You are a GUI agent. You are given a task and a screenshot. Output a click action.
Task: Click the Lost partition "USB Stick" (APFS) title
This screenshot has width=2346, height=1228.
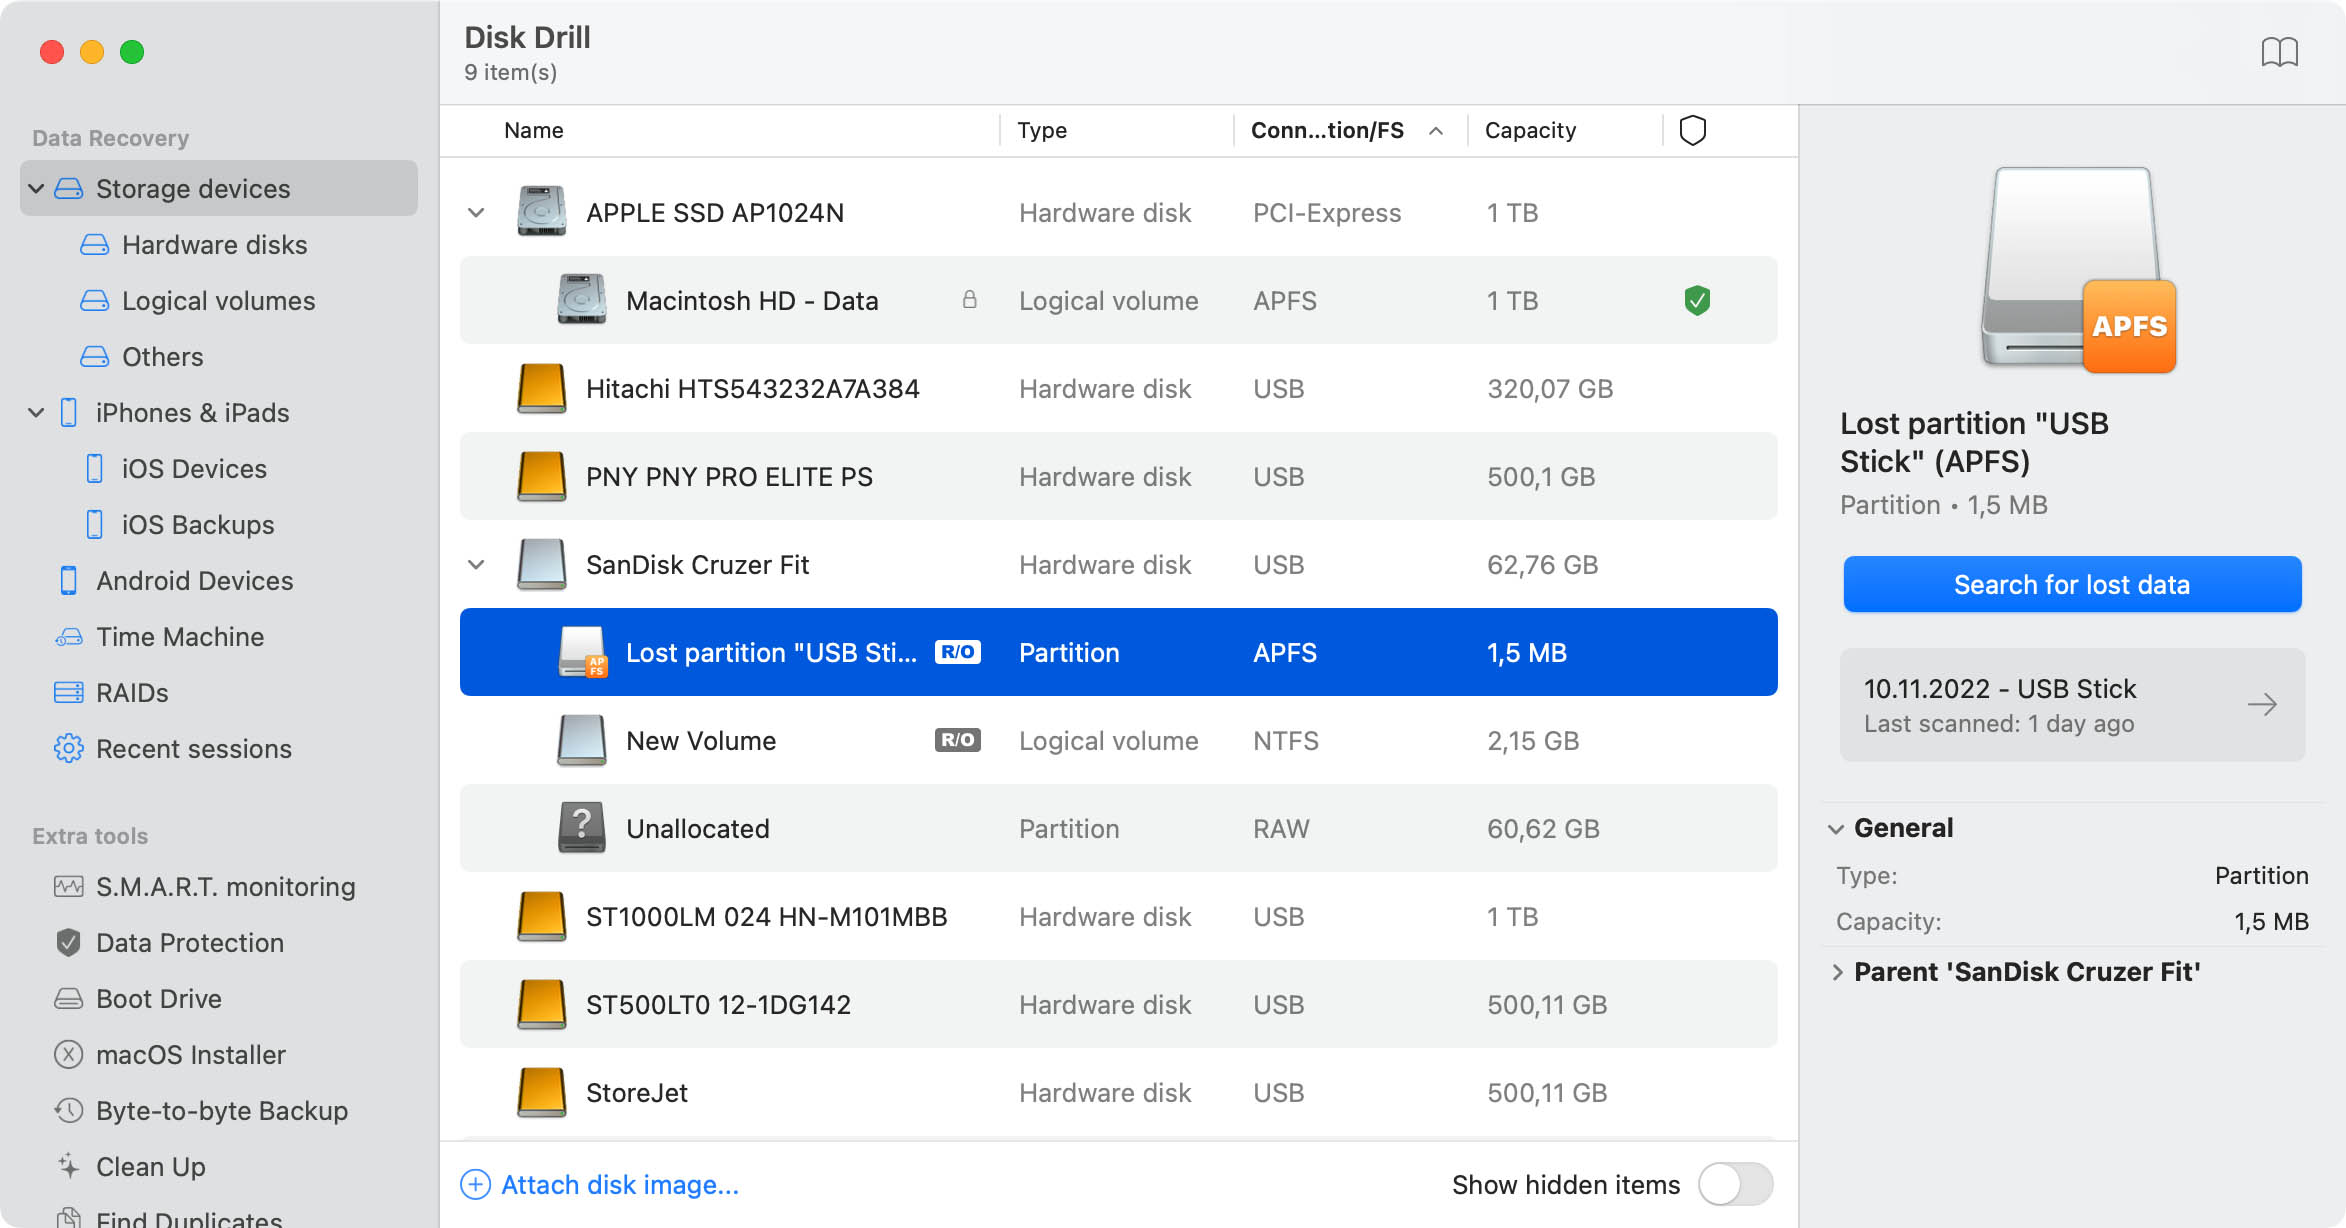coord(1974,442)
